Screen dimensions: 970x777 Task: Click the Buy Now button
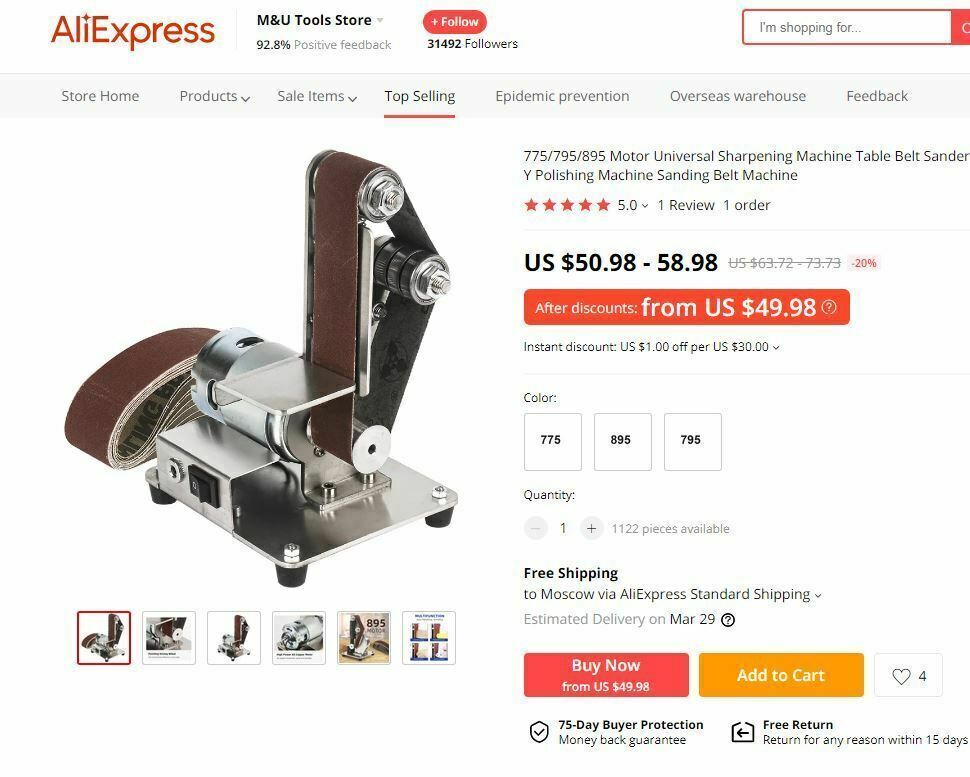(x=606, y=675)
